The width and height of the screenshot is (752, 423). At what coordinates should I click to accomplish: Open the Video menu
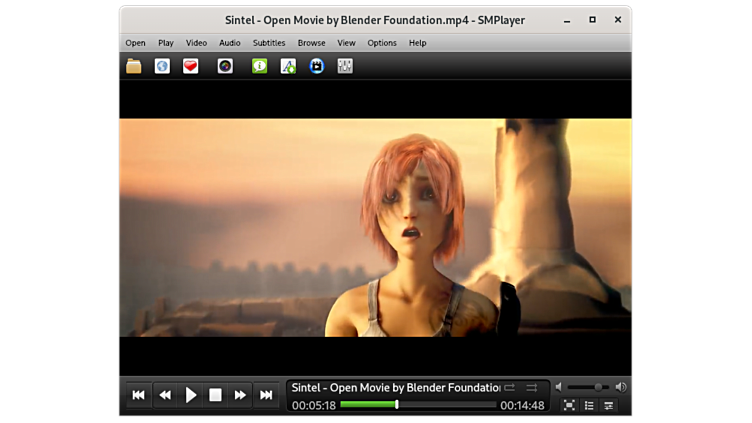tap(196, 43)
